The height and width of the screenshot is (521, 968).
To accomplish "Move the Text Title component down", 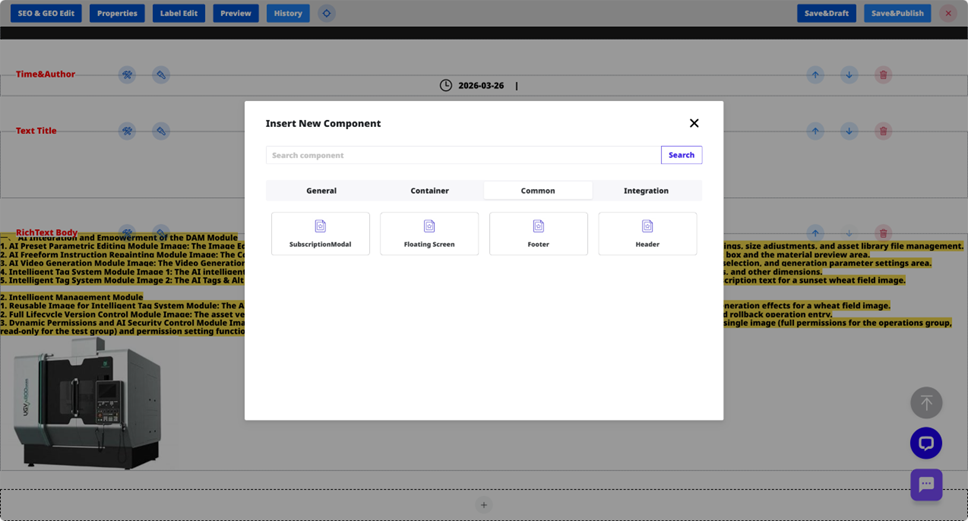I will [849, 131].
